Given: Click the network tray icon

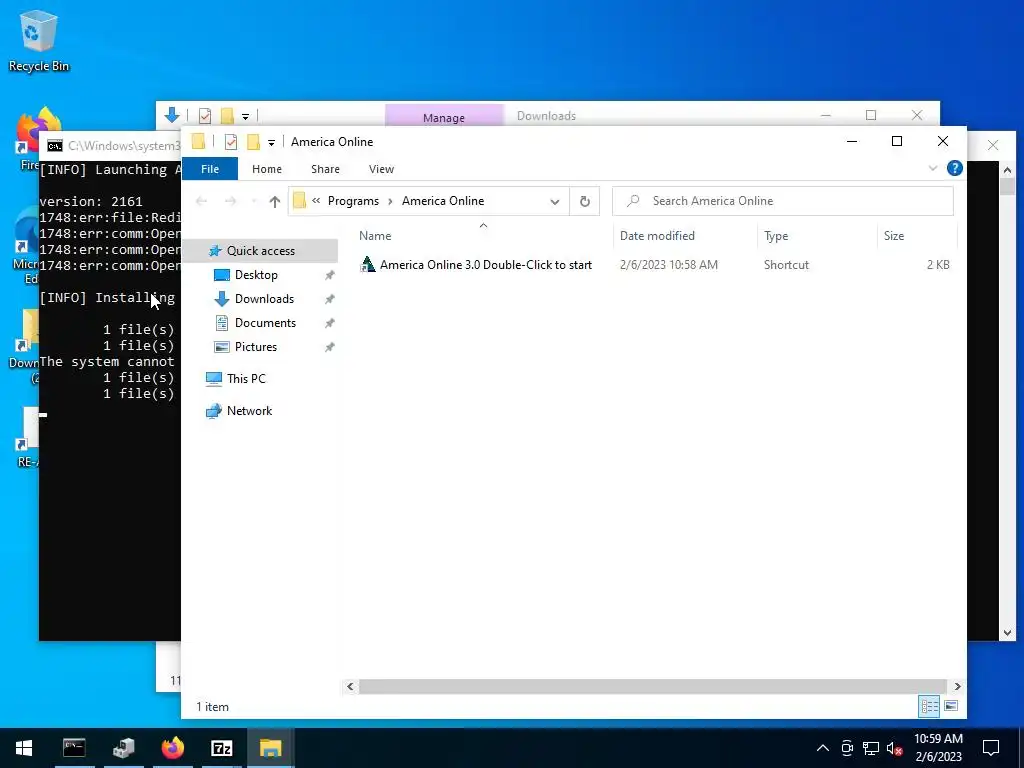Looking at the screenshot, I should [871, 748].
